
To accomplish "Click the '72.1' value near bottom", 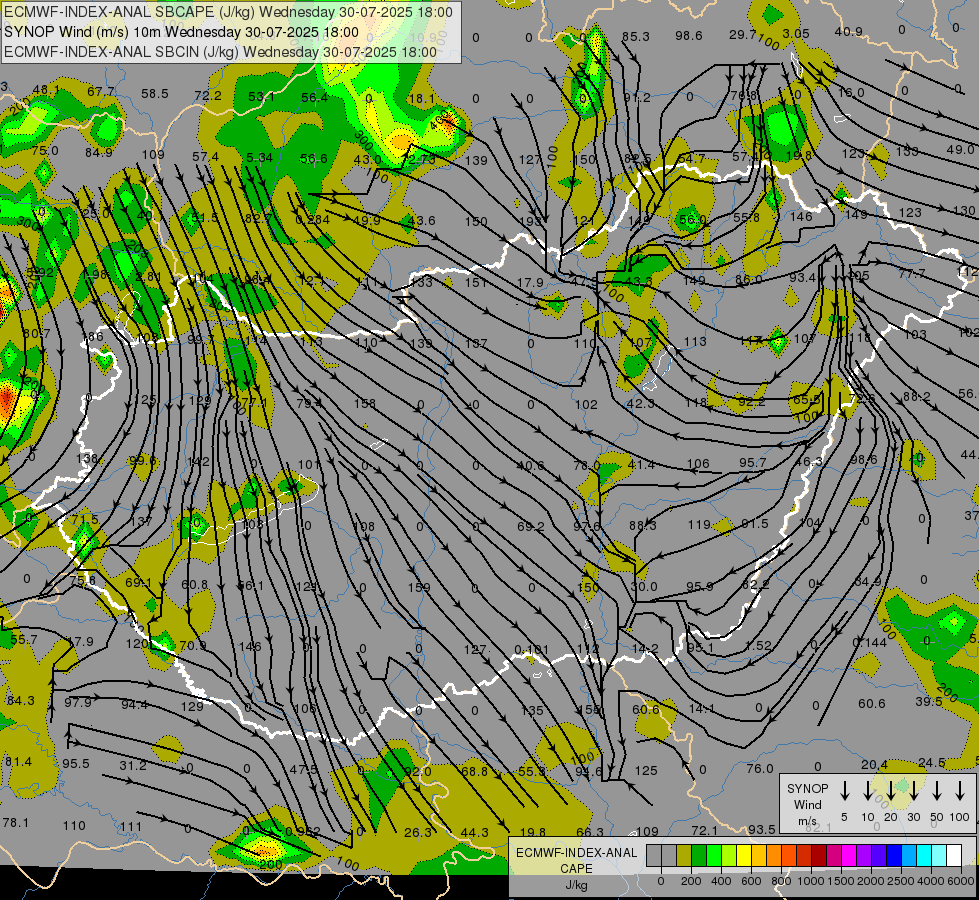I will pyautogui.click(x=704, y=830).
